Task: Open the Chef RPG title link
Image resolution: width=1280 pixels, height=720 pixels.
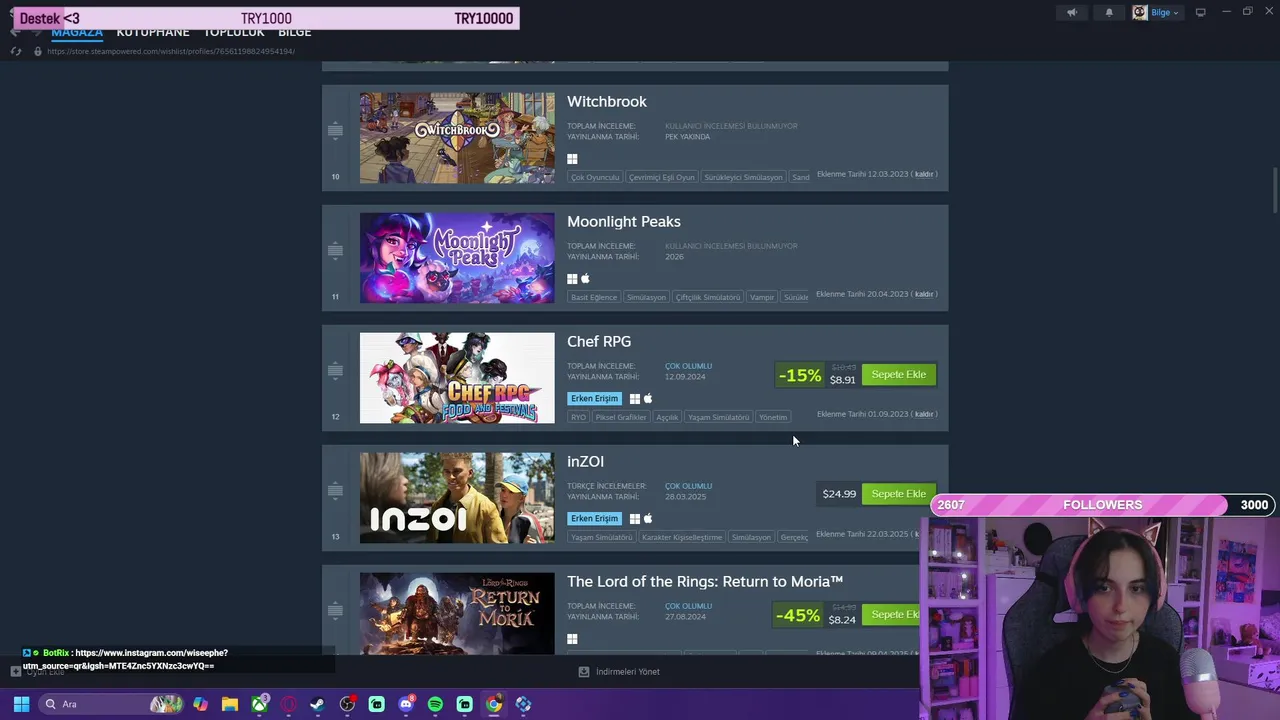Action: pyautogui.click(x=599, y=341)
